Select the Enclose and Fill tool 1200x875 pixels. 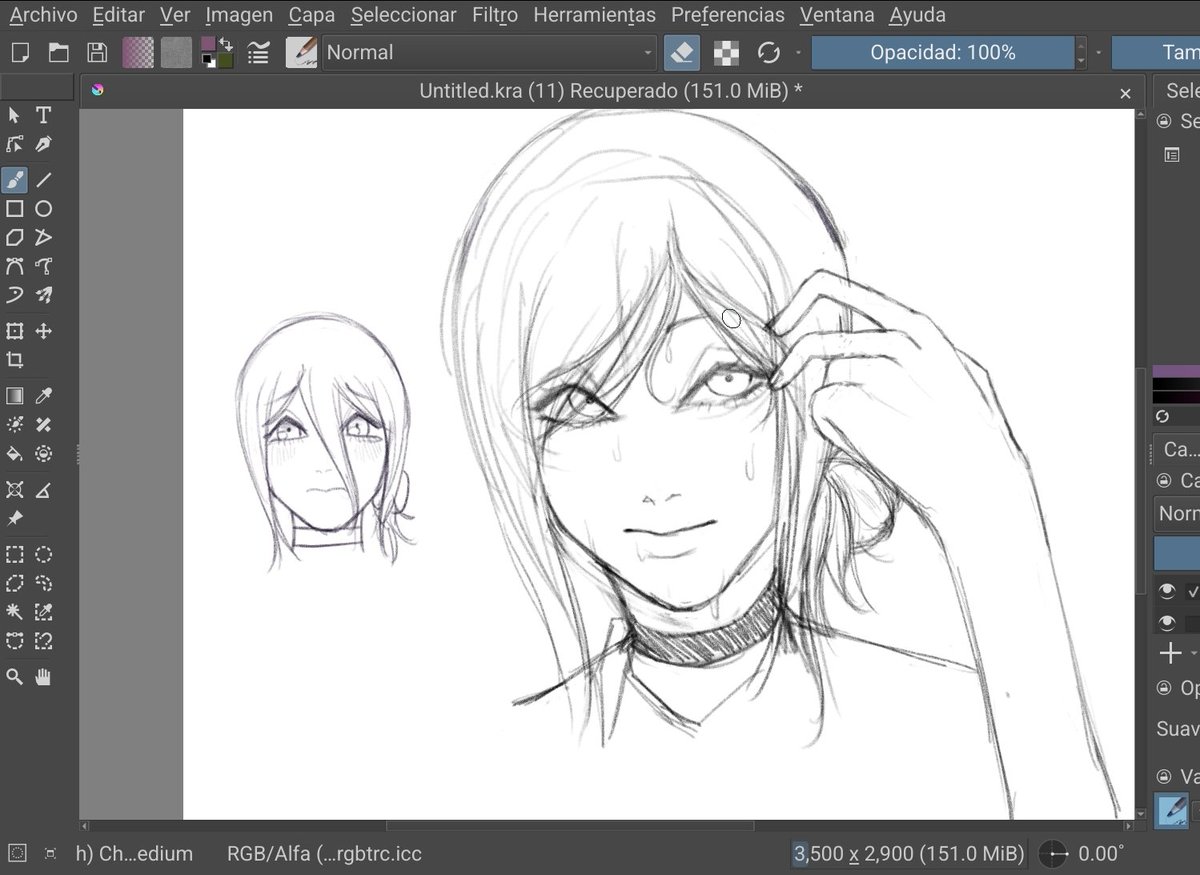click(44, 454)
